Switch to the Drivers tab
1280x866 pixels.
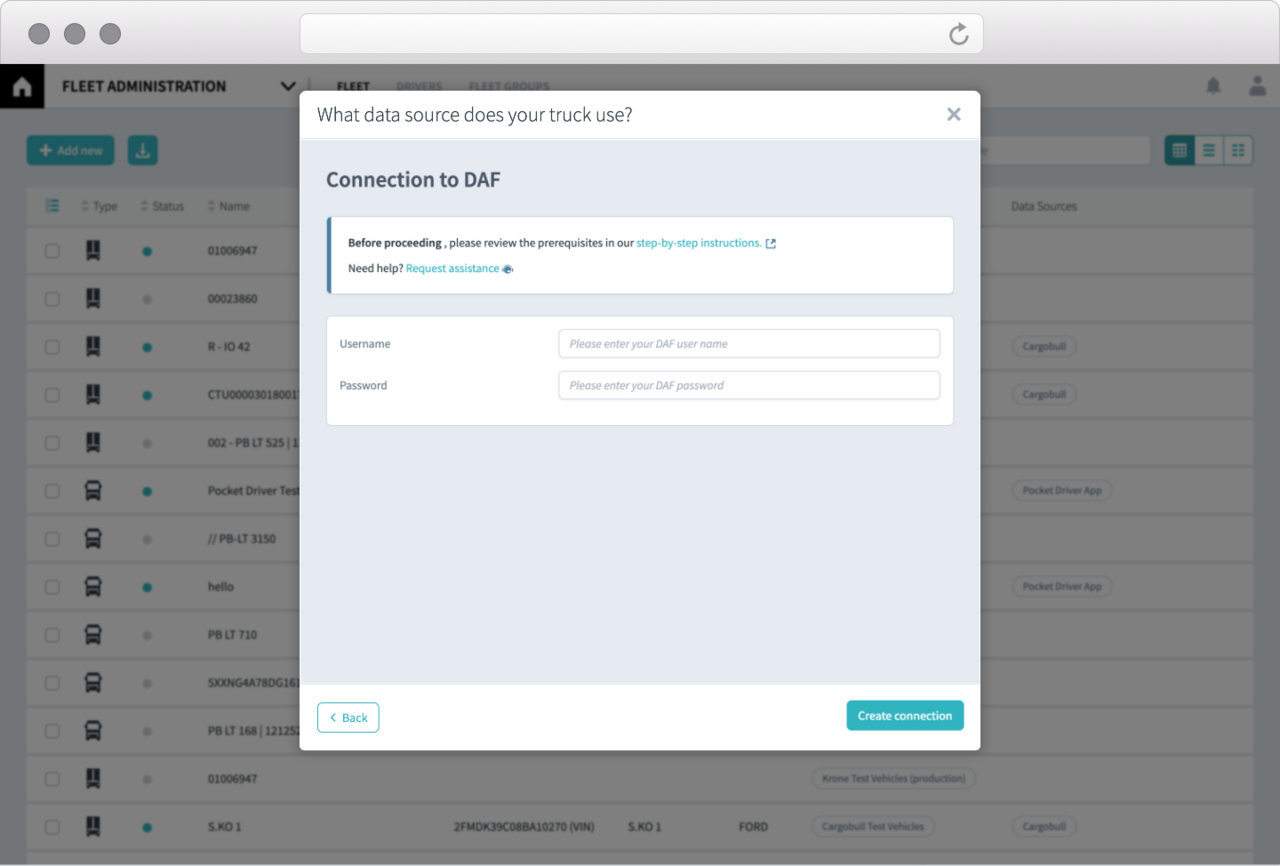(x=419, y=87)
